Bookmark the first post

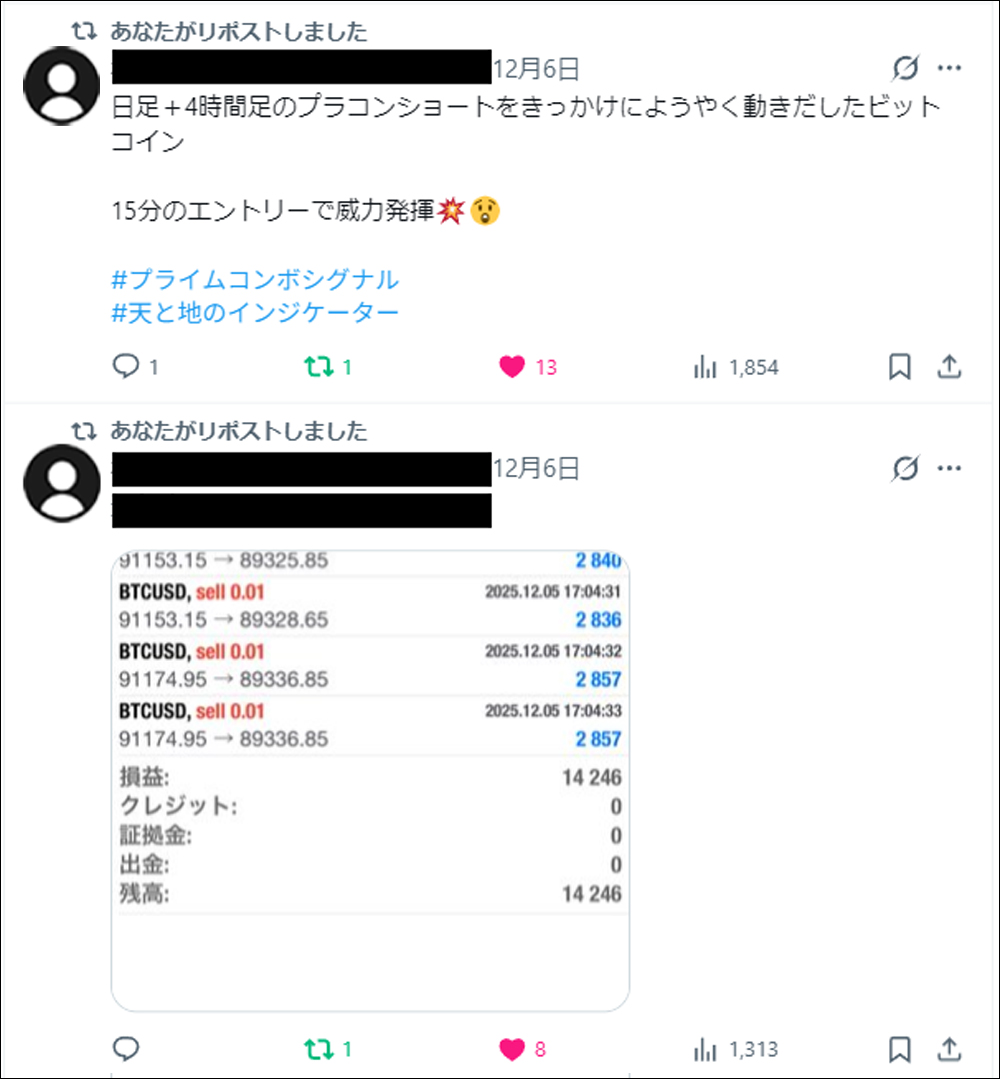900,366
